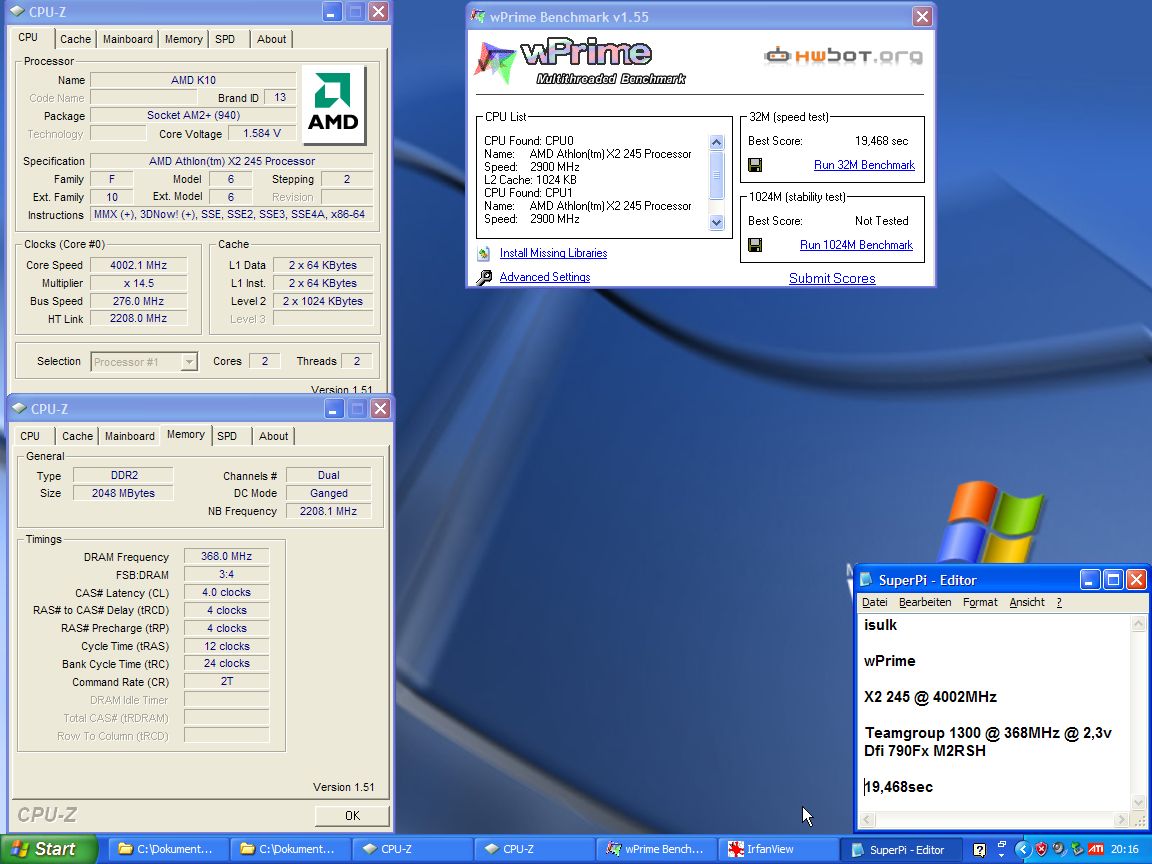The height and width of the screenshot is (864, 1152).
Task: Open Format menu in SuperPi Editor
Action: 980,602
